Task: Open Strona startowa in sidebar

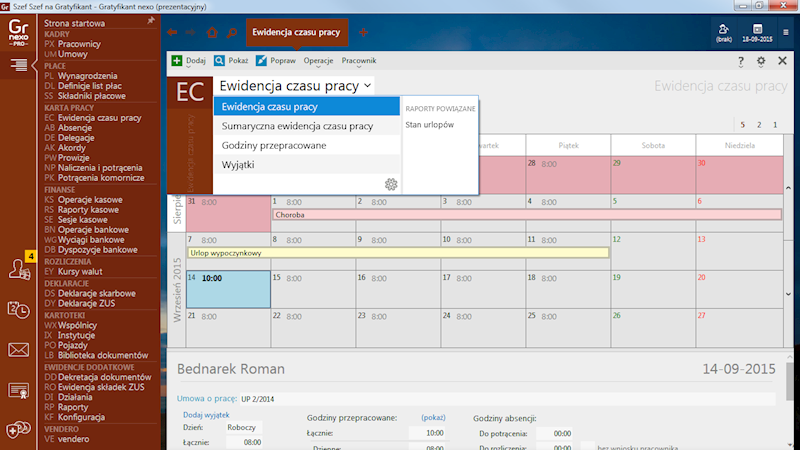Action: click(x=74, y=23)
